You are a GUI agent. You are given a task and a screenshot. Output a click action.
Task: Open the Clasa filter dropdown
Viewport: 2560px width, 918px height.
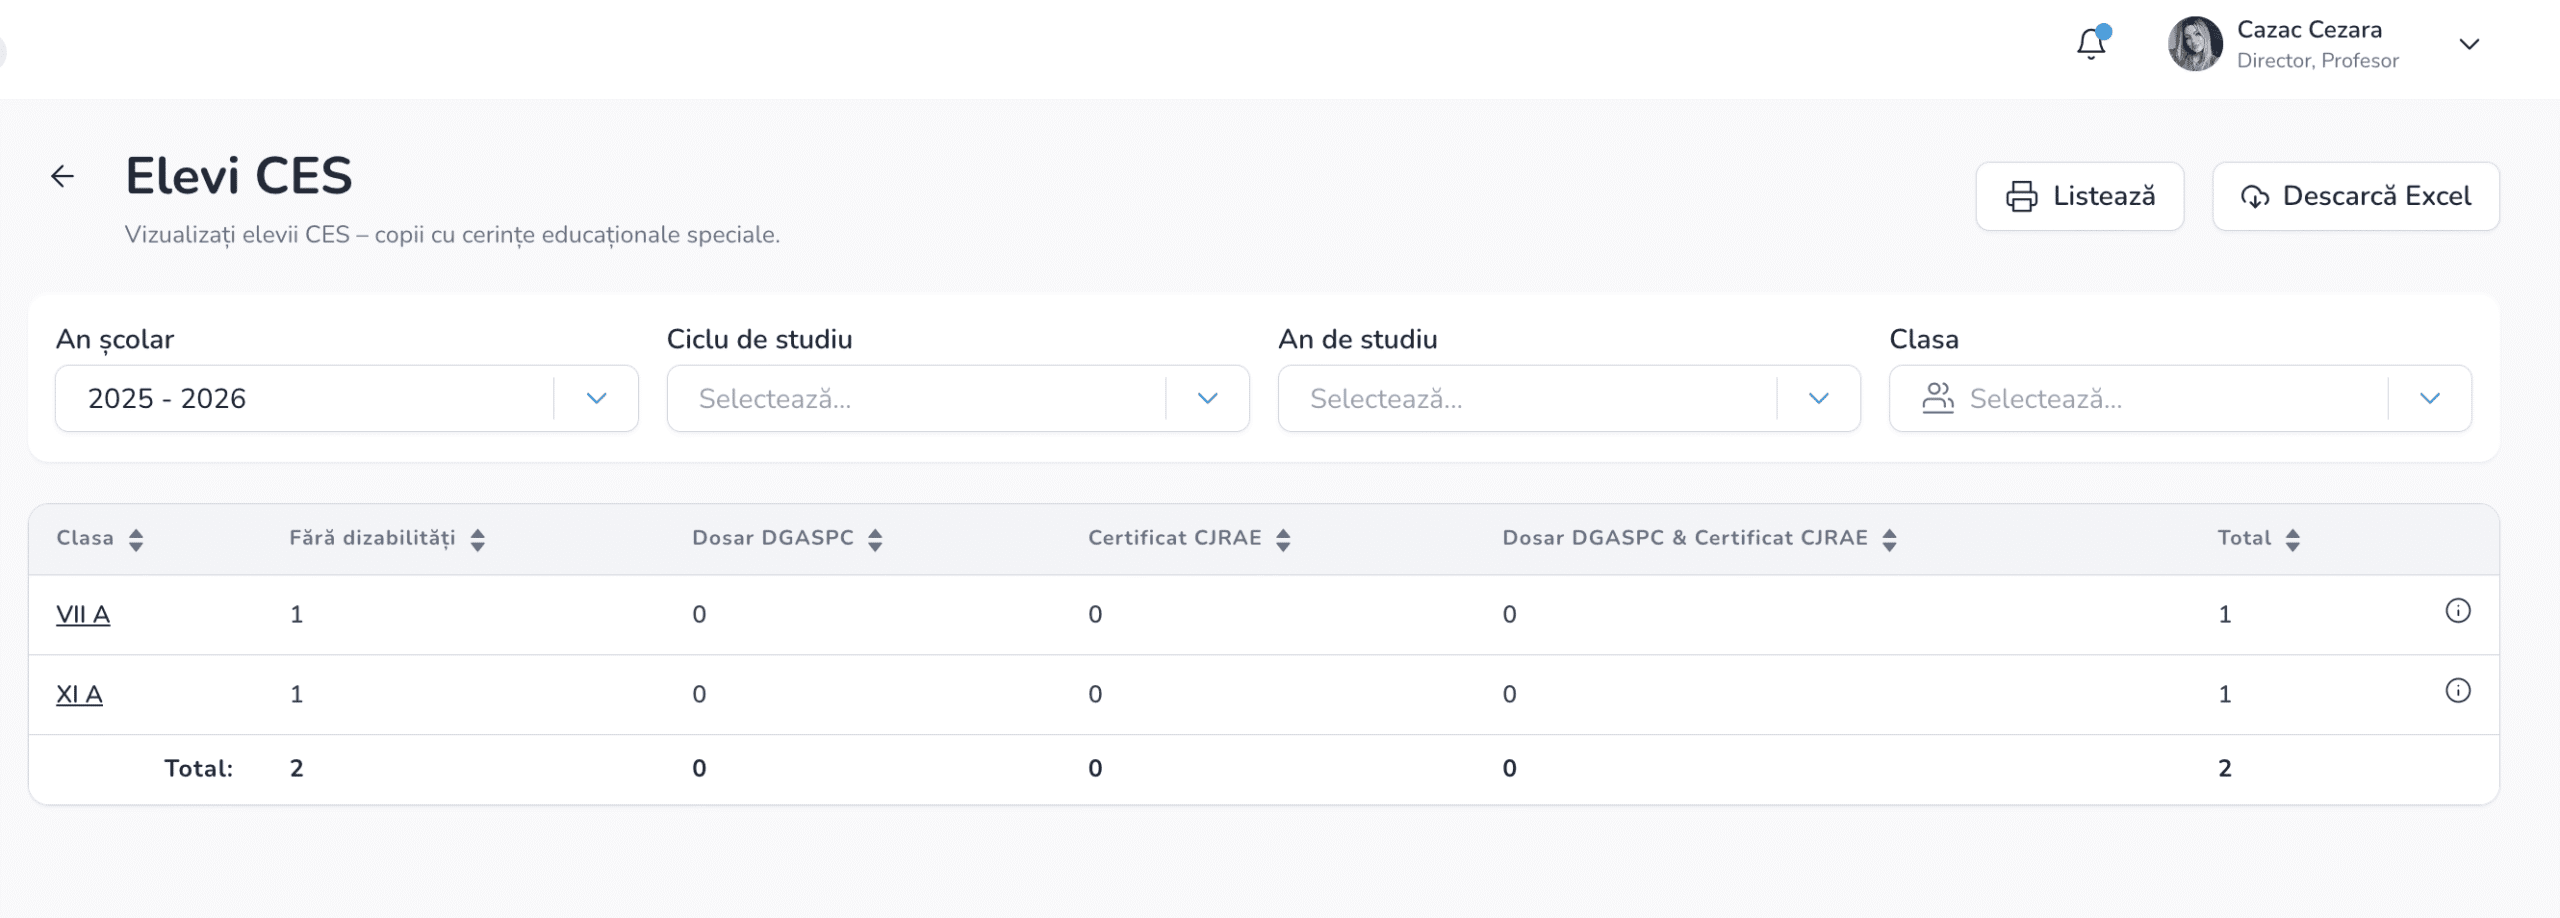click(2179, 398)
